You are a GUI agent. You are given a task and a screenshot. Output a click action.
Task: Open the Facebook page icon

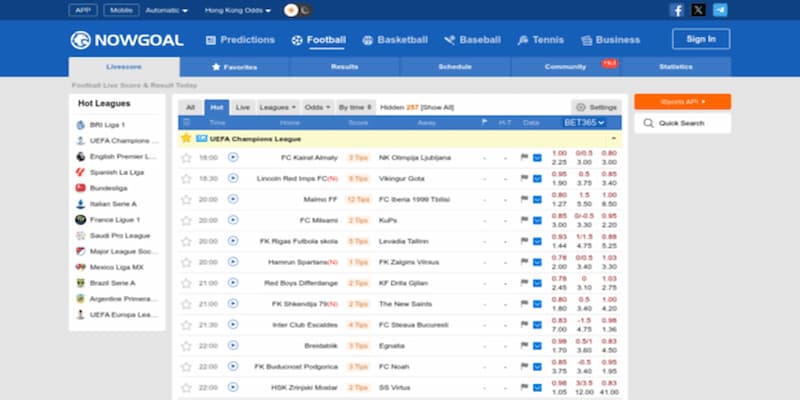[677, 10]
